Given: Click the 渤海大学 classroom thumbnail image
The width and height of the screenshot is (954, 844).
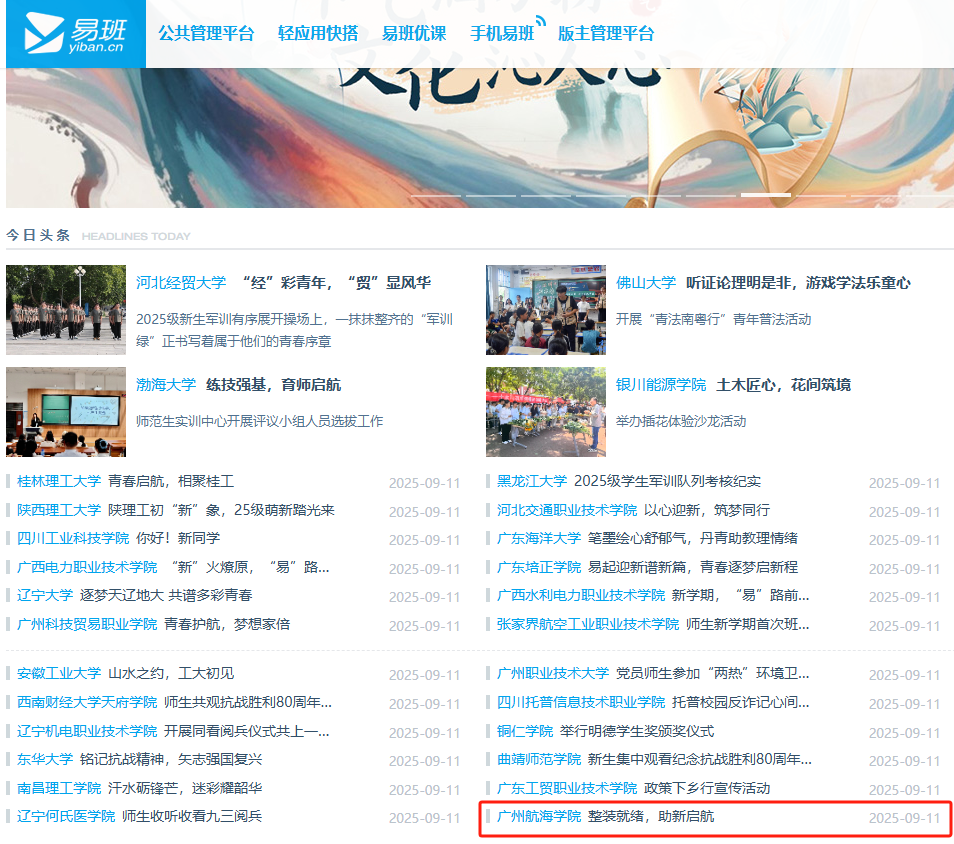Looking at the screenshot, I should tap(66, 412).
